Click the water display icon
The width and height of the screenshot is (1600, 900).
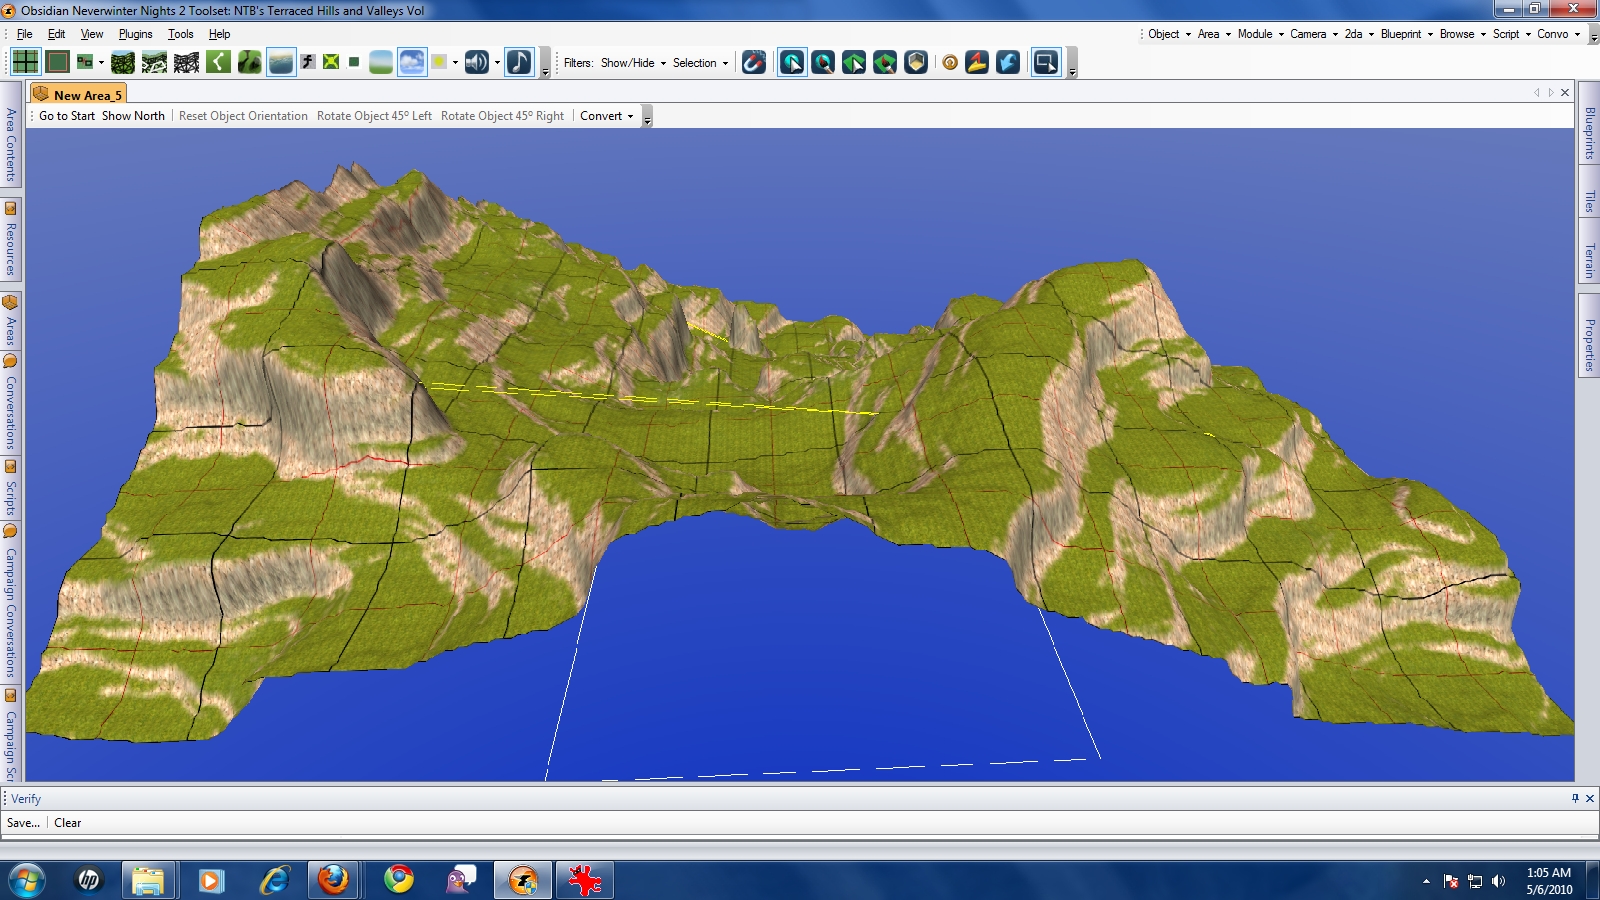coord(281,62)
